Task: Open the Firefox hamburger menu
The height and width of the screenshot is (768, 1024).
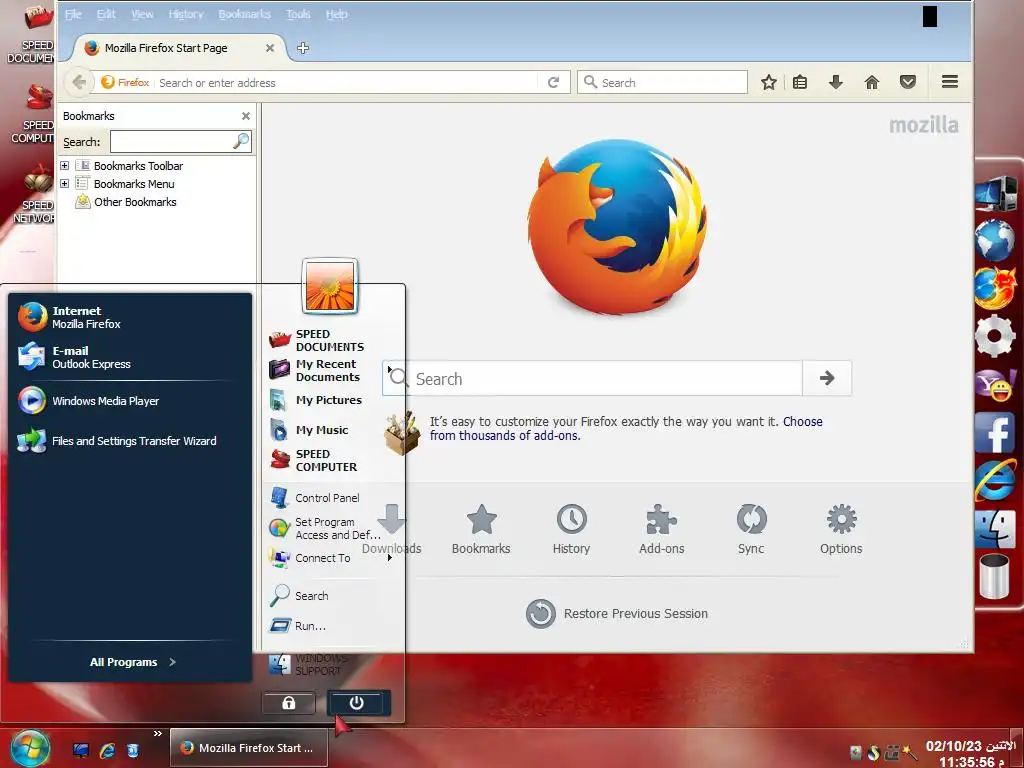Action: [950, 82]
